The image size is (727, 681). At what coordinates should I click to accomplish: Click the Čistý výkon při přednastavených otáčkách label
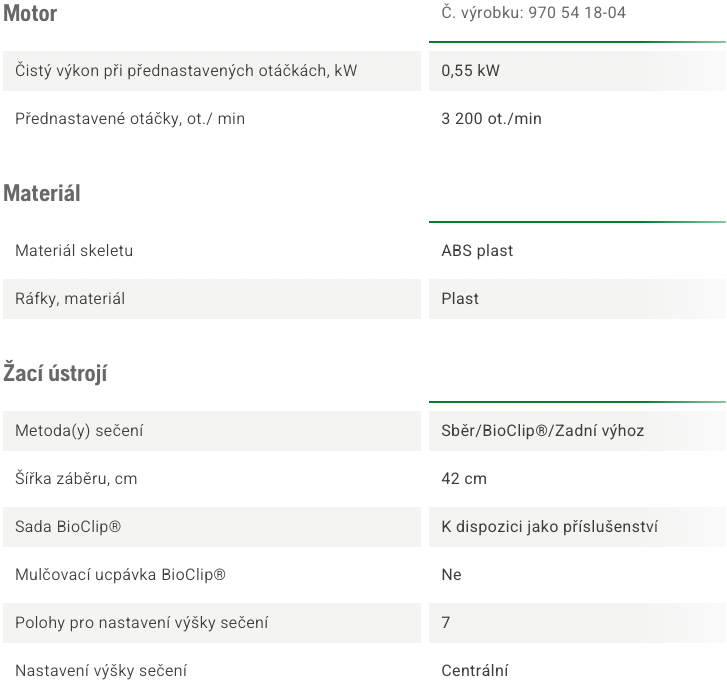click(x=186, y=70)
